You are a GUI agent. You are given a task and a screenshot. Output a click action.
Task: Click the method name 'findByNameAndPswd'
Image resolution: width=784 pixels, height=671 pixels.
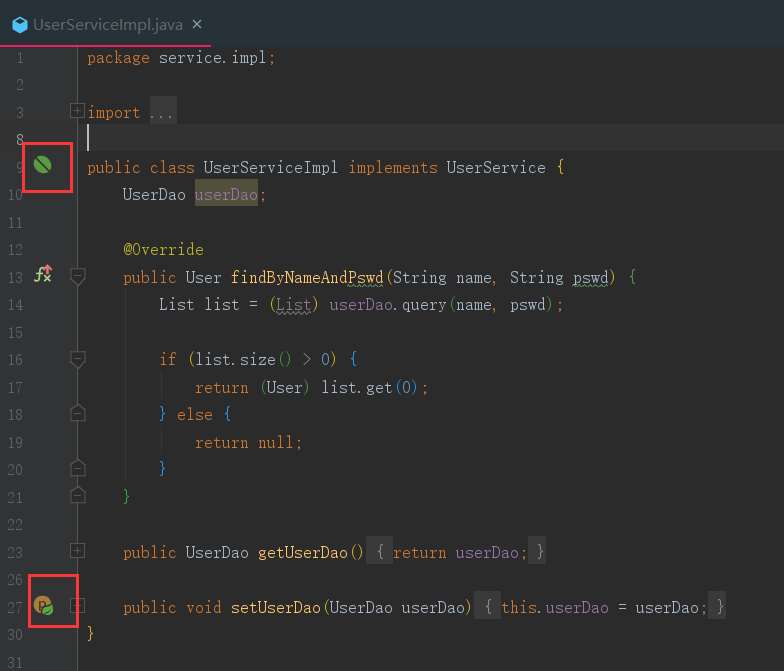[307, 277]
